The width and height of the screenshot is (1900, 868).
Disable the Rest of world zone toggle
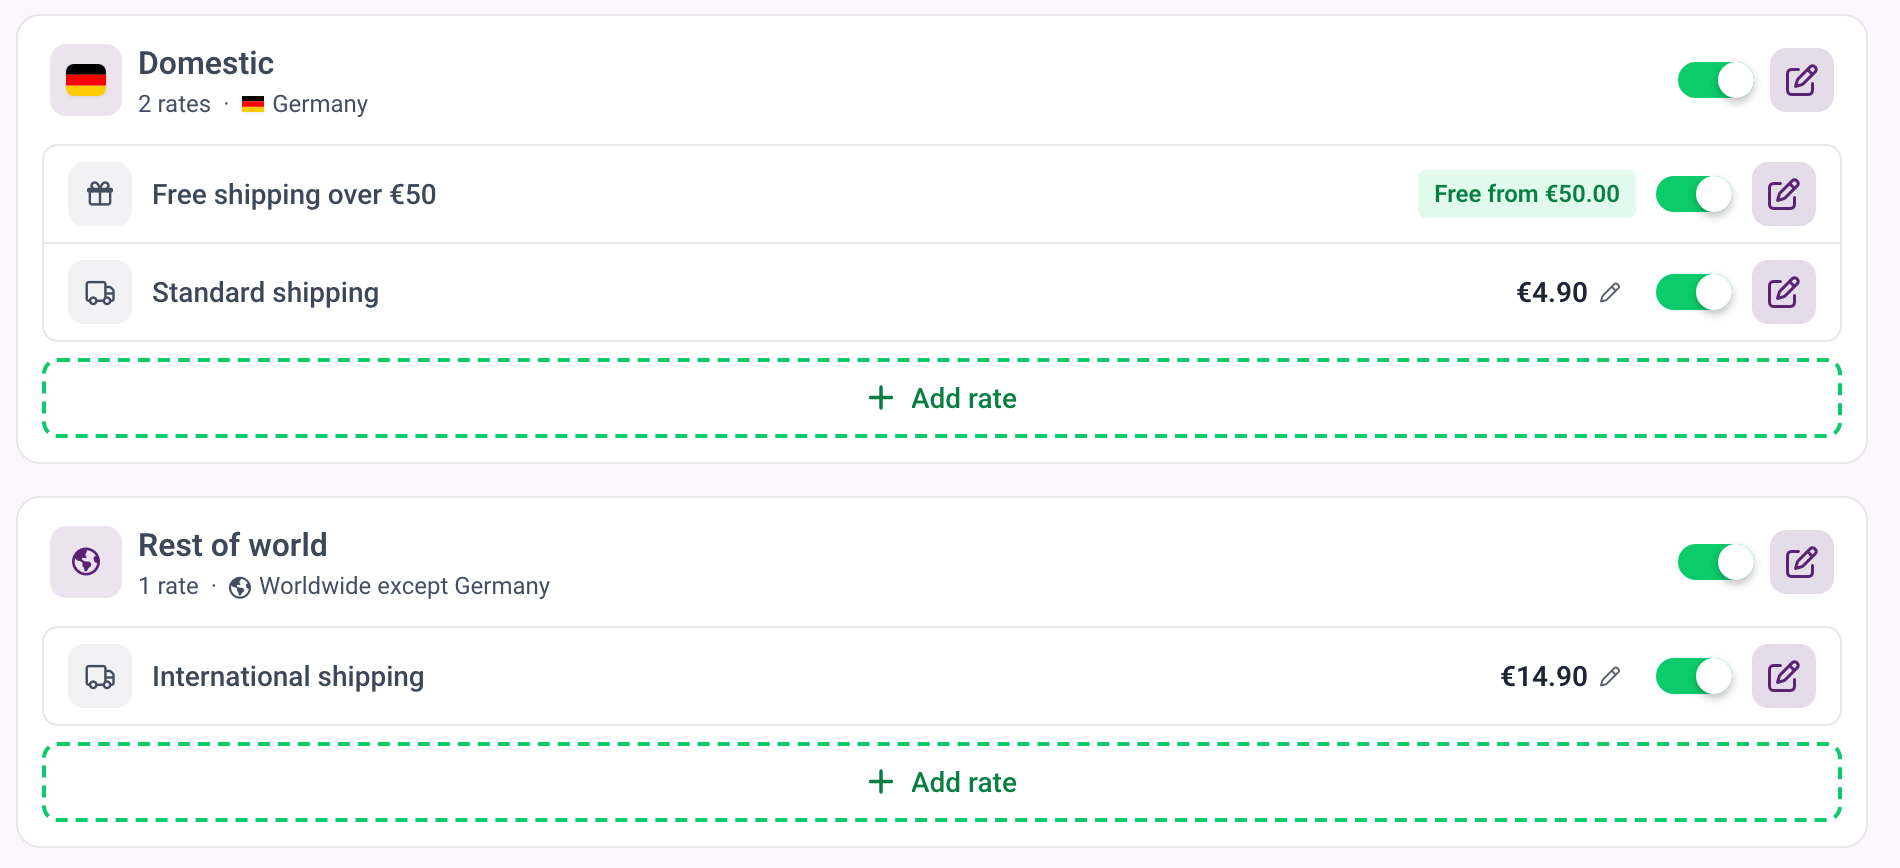pos(1716,562)
